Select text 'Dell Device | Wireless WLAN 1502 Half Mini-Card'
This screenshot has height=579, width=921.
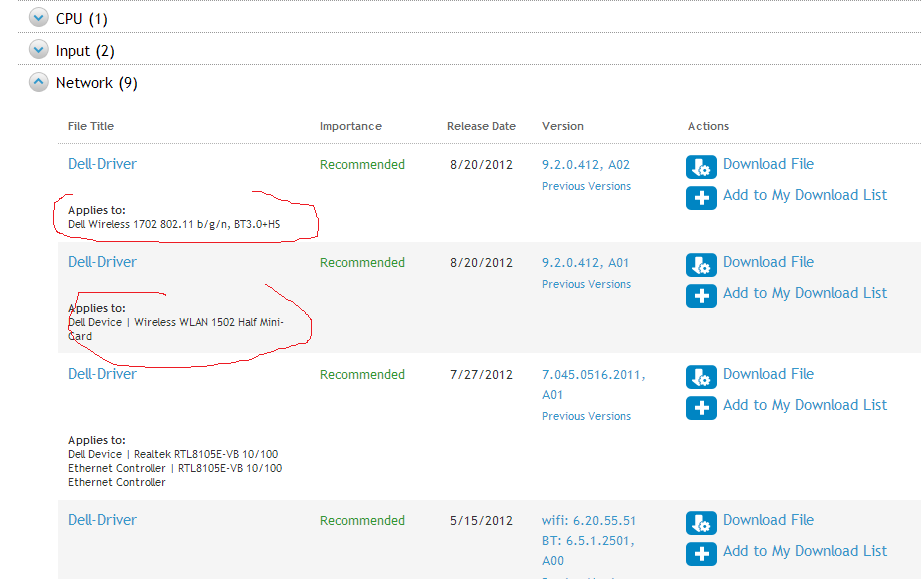[176, 329]
